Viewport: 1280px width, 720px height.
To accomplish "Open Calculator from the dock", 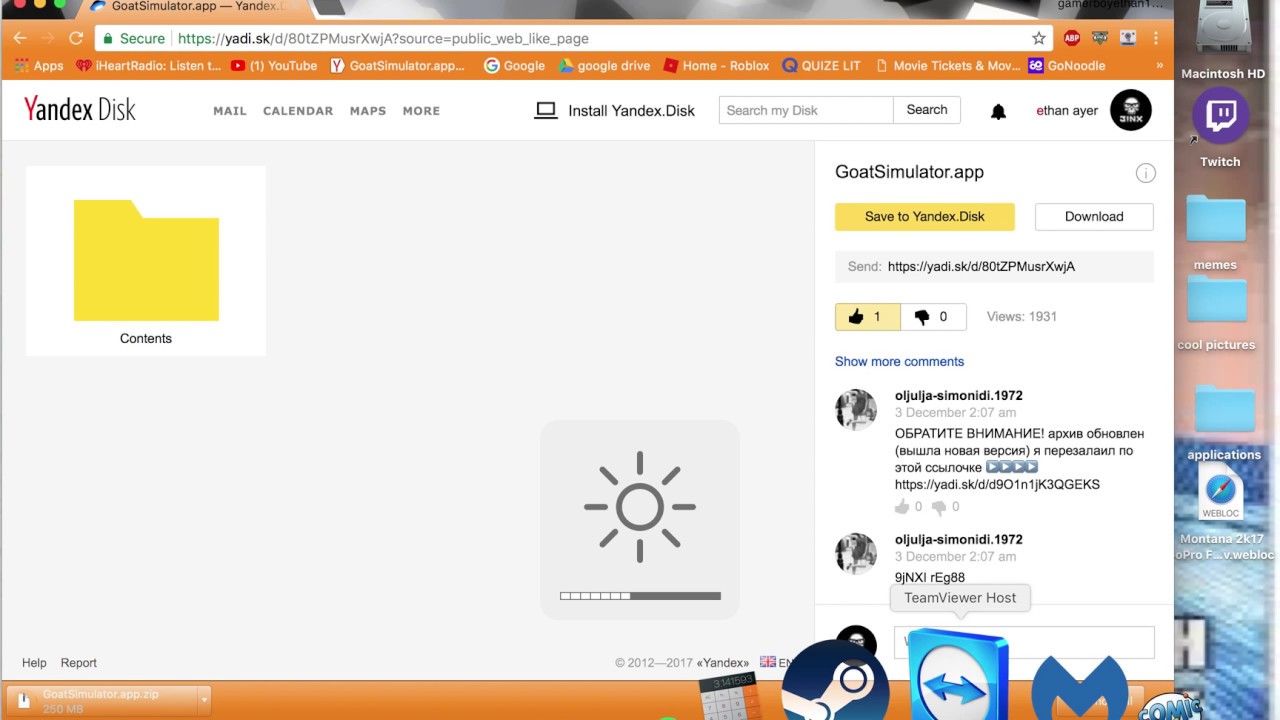I will (728, 696).
